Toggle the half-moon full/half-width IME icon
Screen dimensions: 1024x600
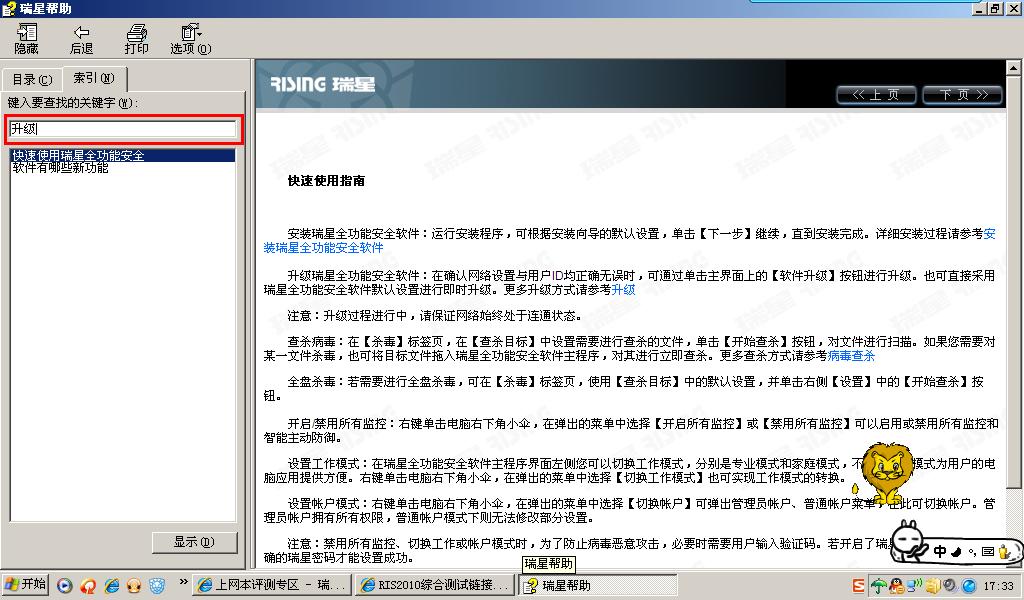(955, 552)
